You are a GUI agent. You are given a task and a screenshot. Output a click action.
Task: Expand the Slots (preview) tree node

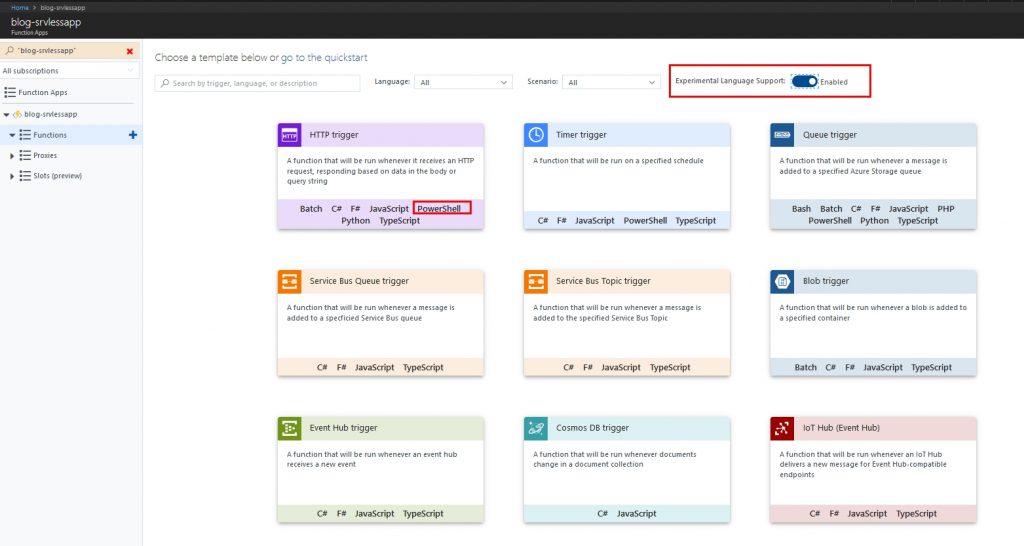(12, 176)
